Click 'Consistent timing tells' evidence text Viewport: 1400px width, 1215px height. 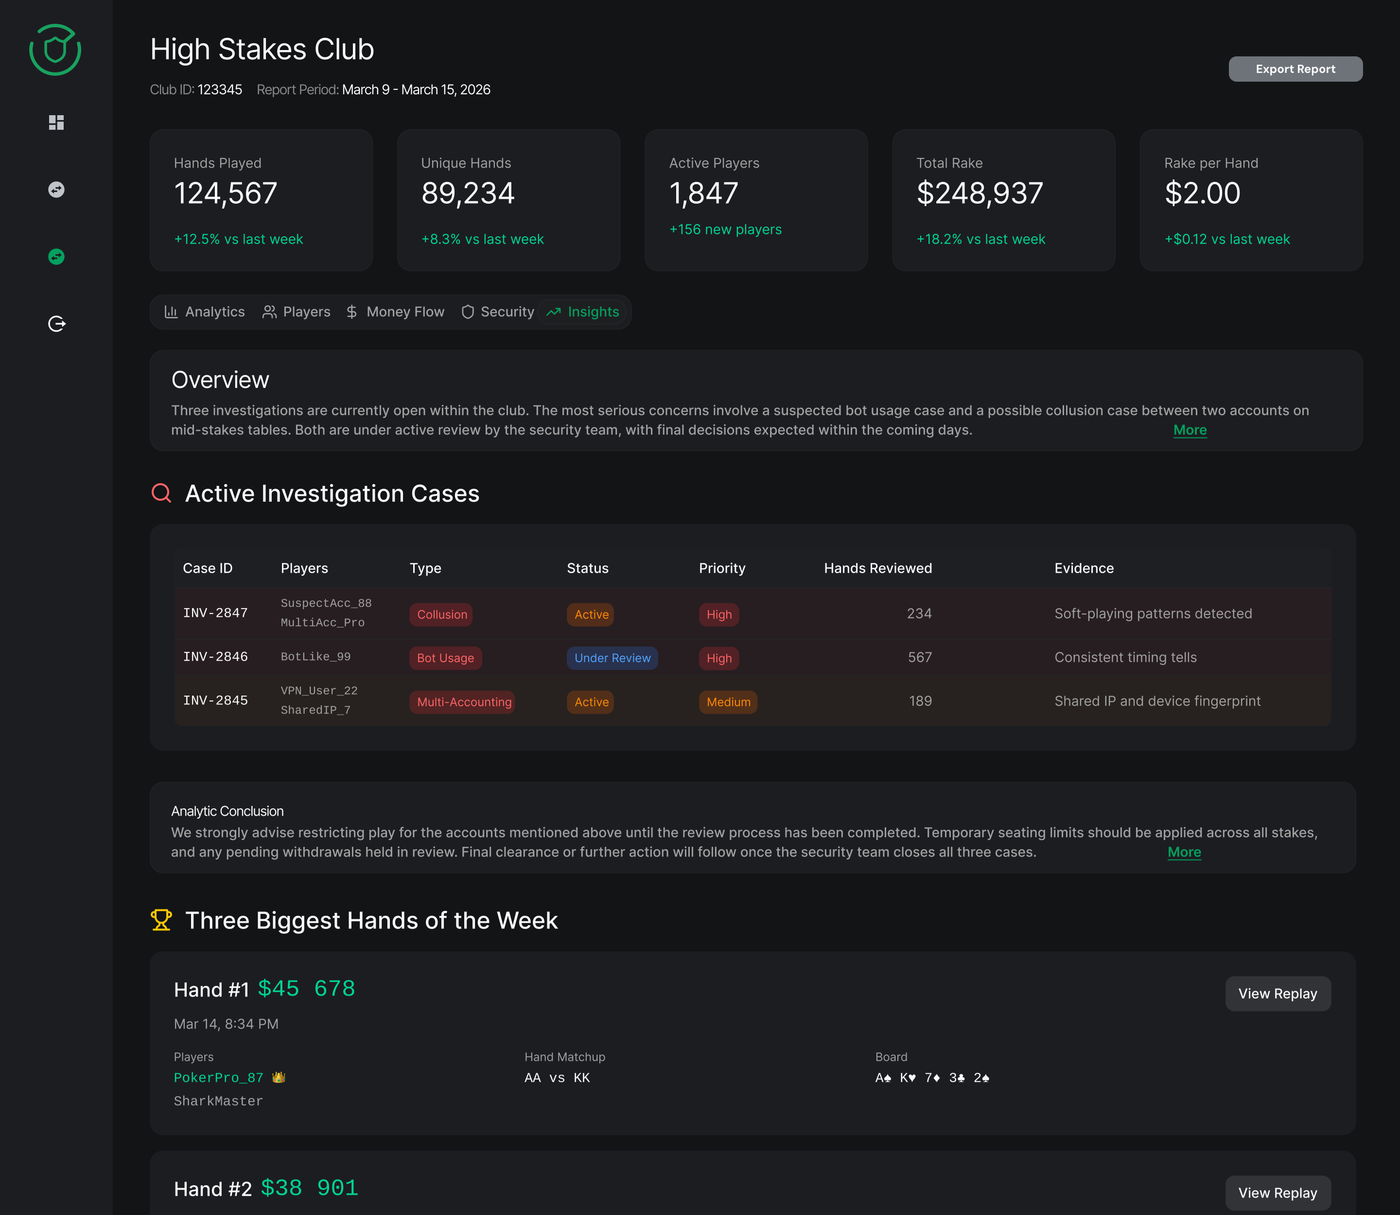click(x=1126, y=657)
